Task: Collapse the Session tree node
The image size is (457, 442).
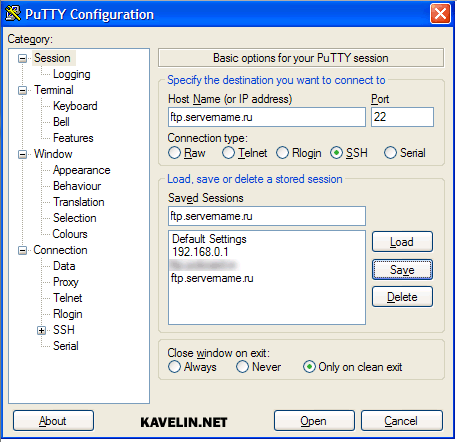Action: (x=22, y=59)
